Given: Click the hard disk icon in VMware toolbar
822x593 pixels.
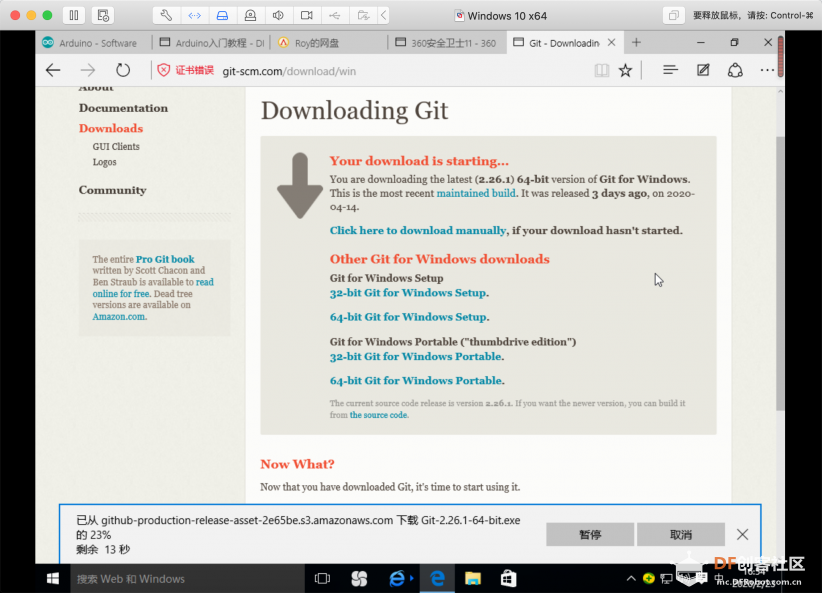Looking at the screenshot, I should (x=222, y=15).
